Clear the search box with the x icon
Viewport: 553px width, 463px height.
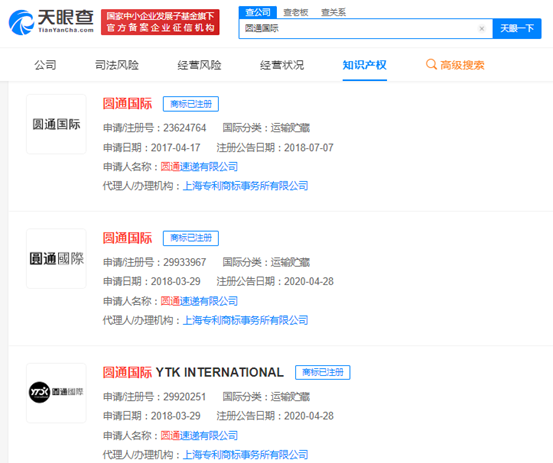pyautogui.click(x=482, y=29)
